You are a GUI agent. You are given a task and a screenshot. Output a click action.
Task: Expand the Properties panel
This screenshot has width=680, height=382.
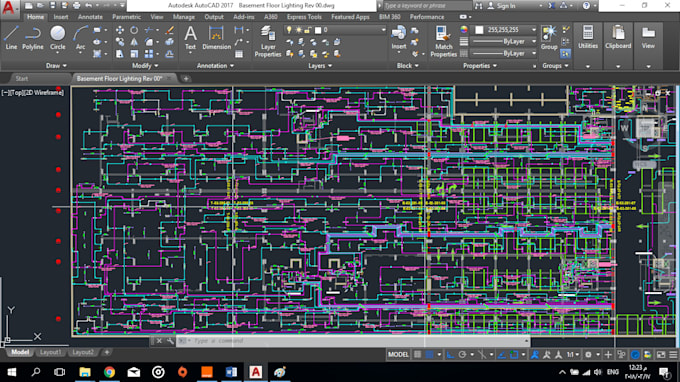pyautogui.click(x=480, y=66)
